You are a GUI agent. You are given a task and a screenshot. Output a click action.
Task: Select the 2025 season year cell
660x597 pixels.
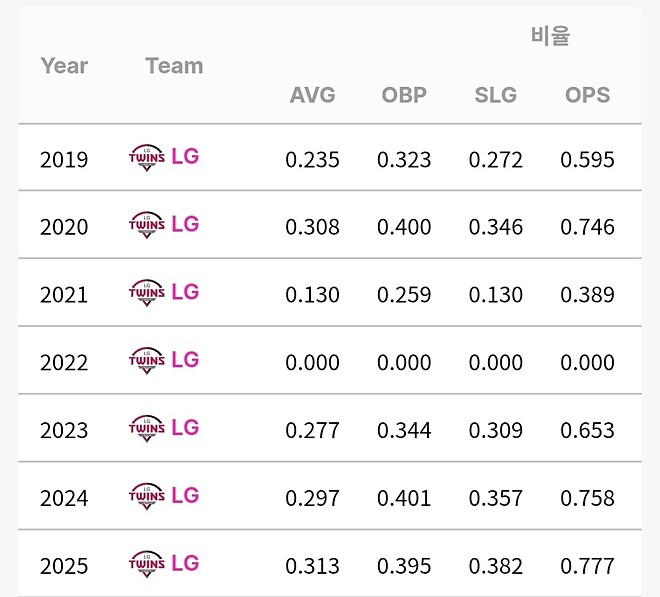tap(64, 566)
